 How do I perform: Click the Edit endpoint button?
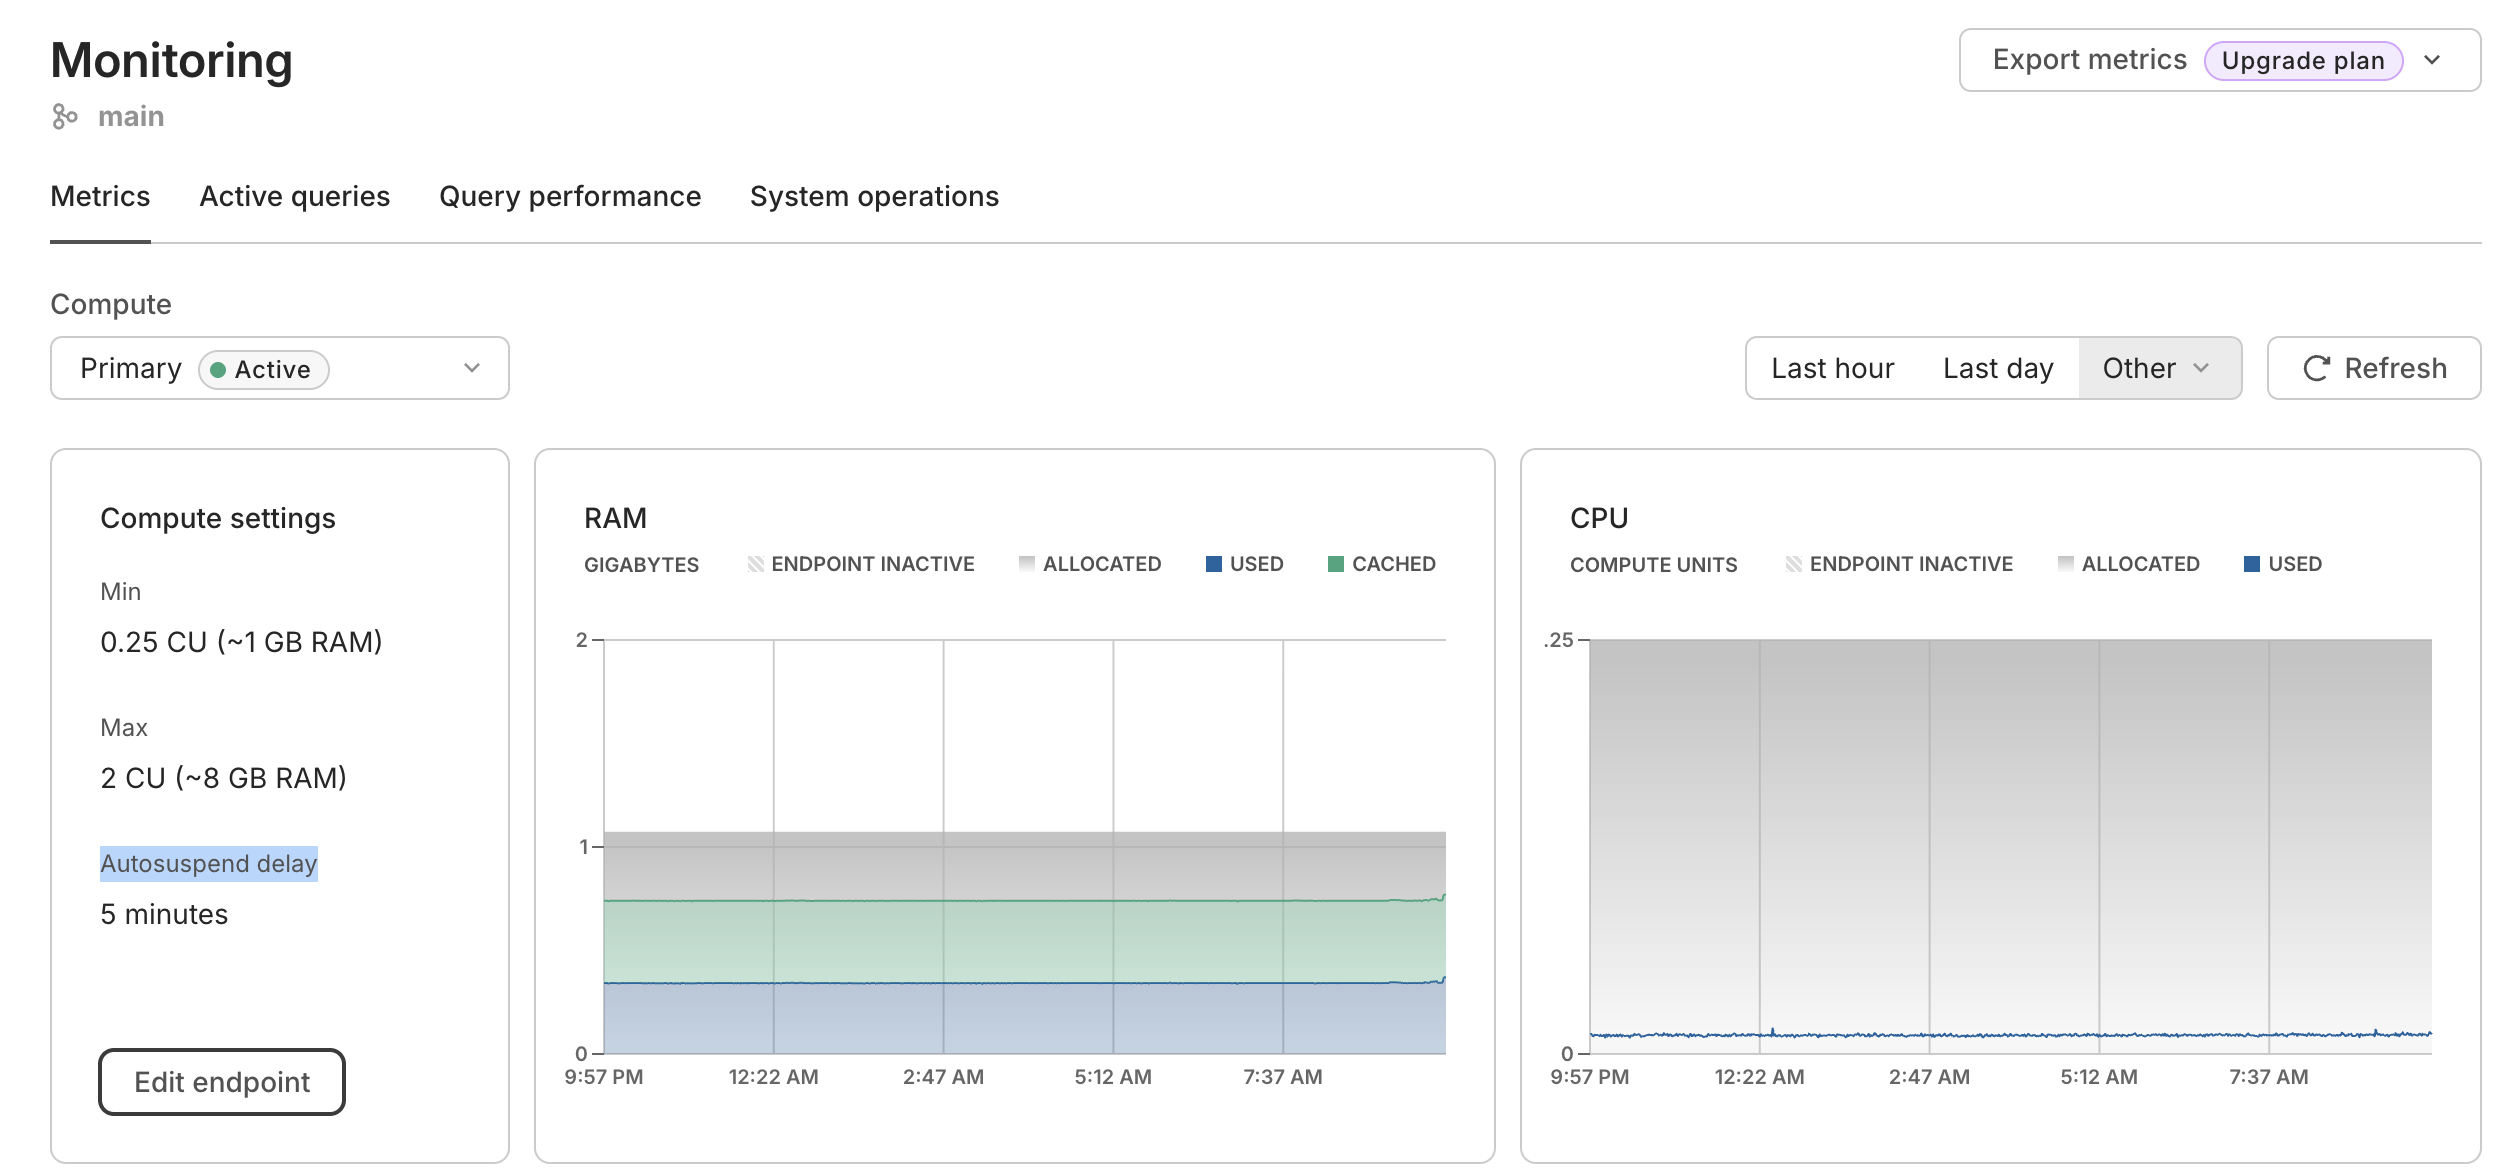click(x=221, y=1082)
